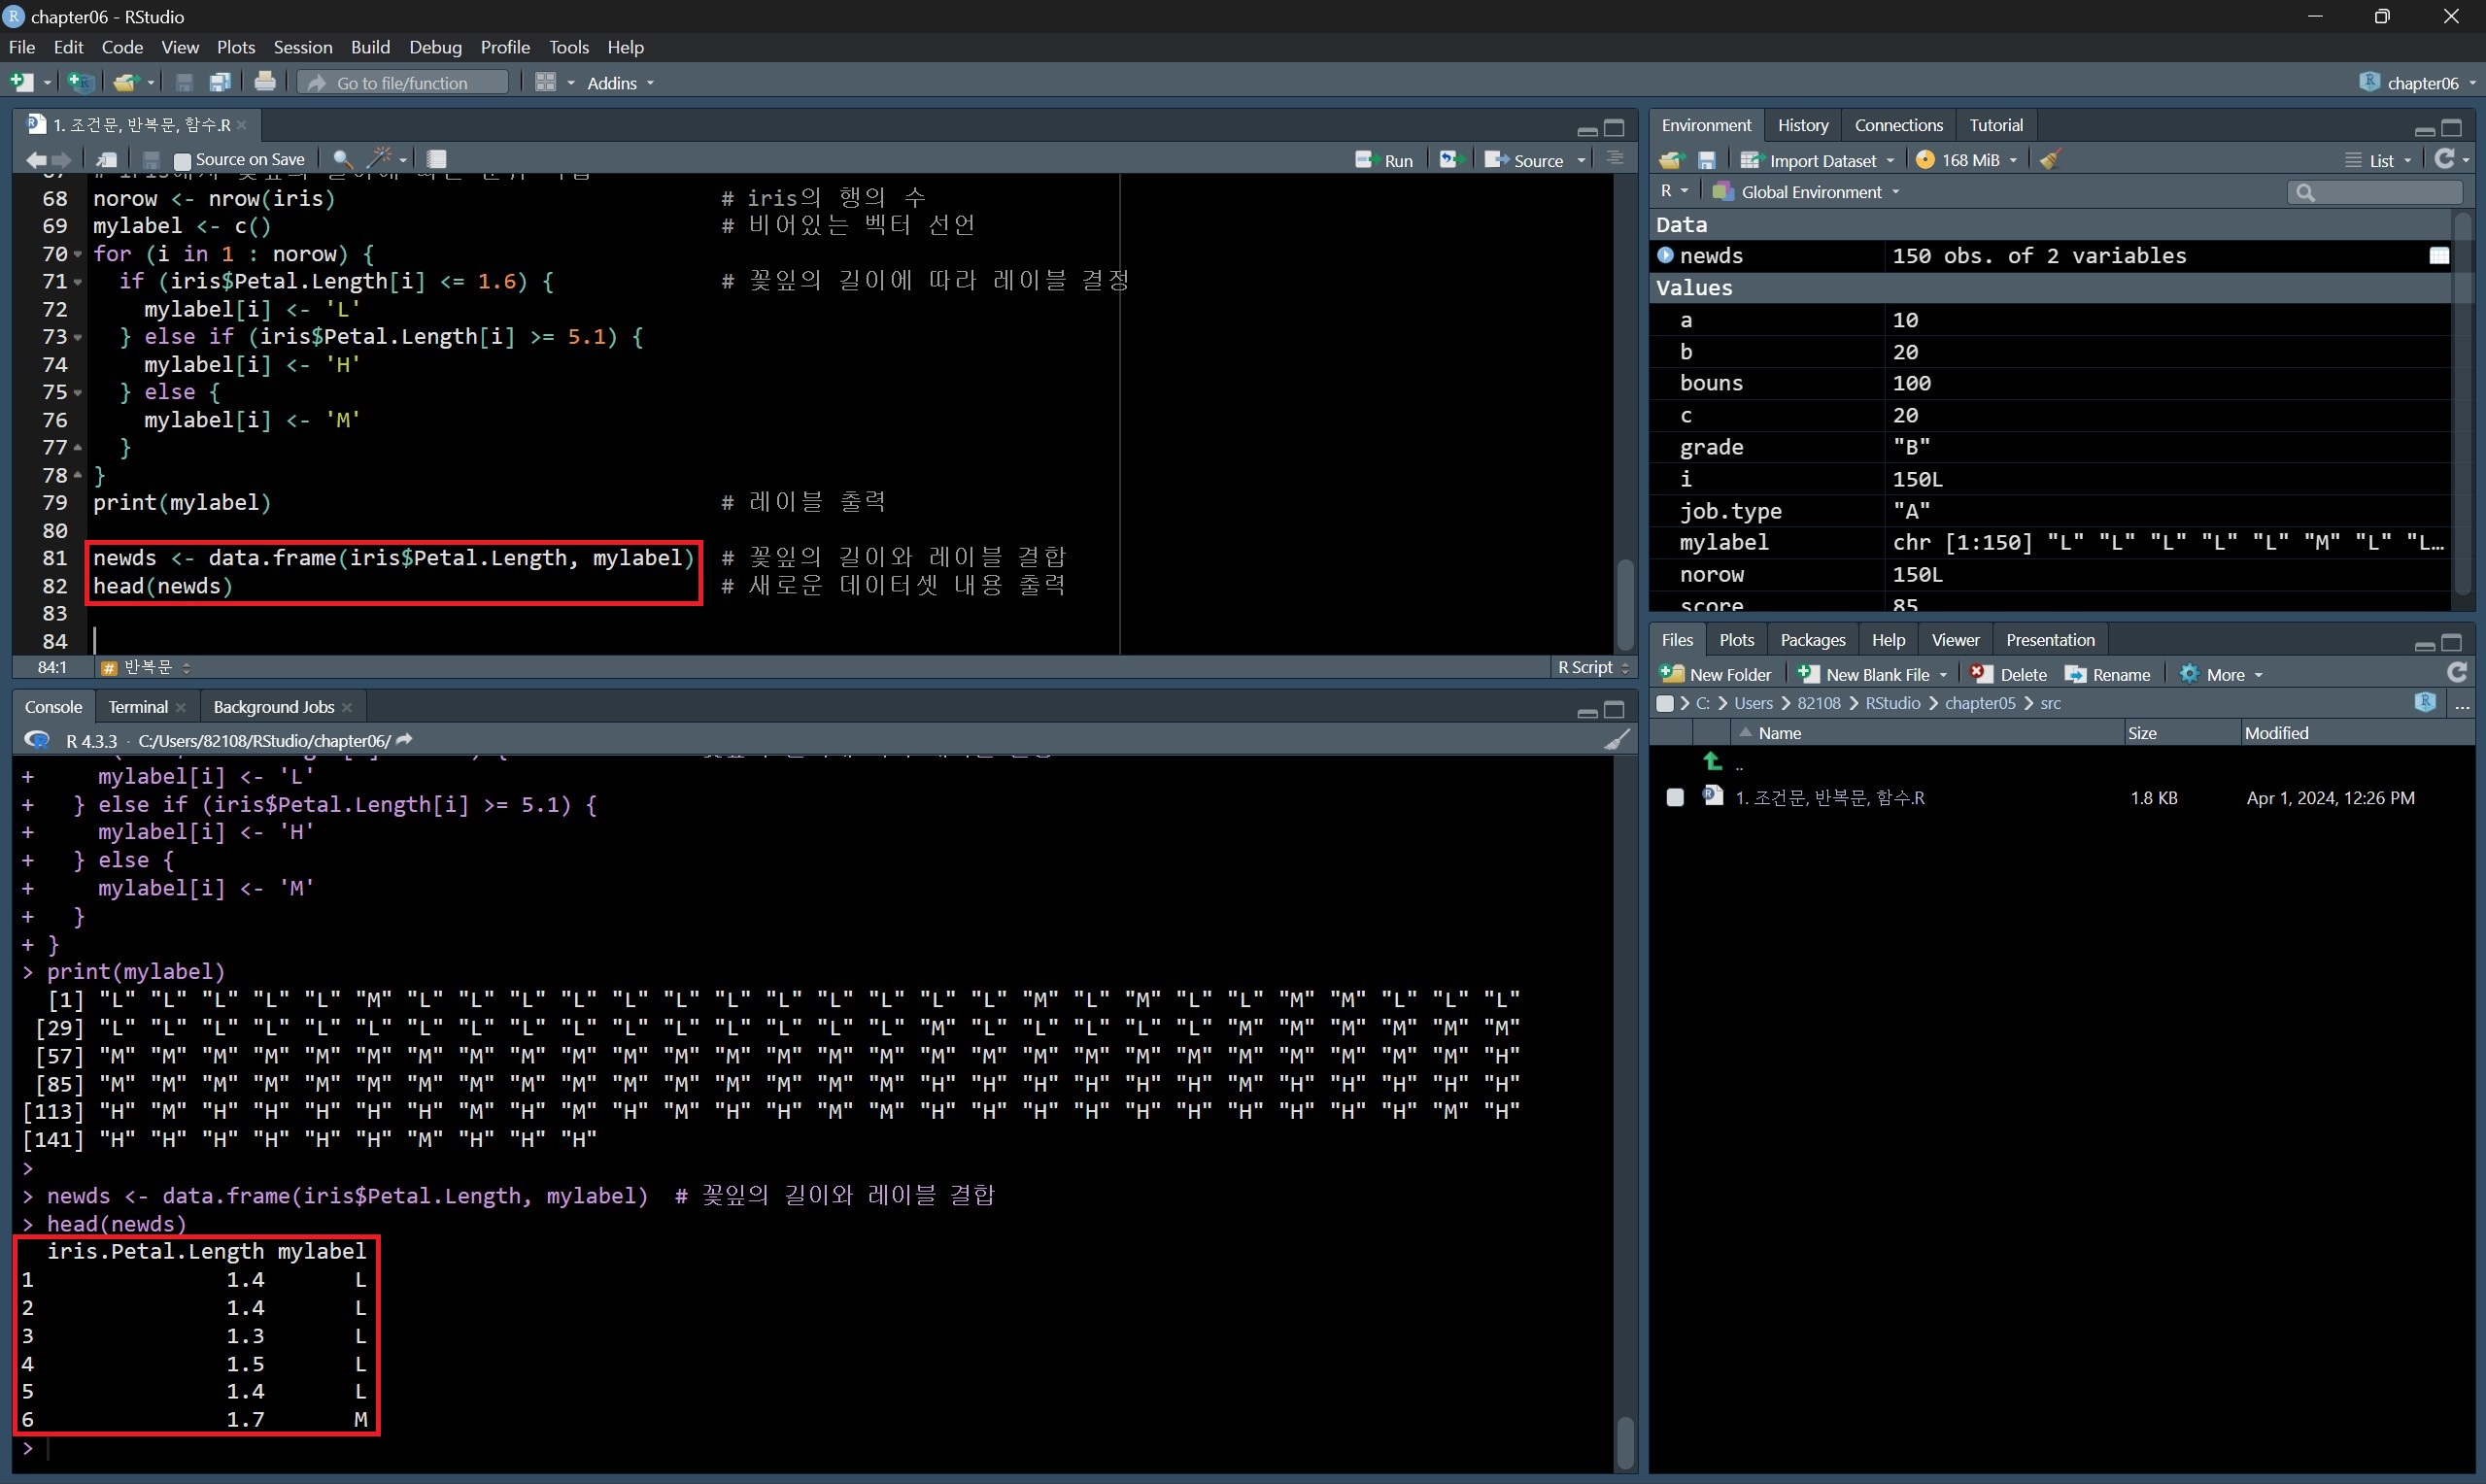Open the Session menu
The image size is (2486, 1484).
302,47
